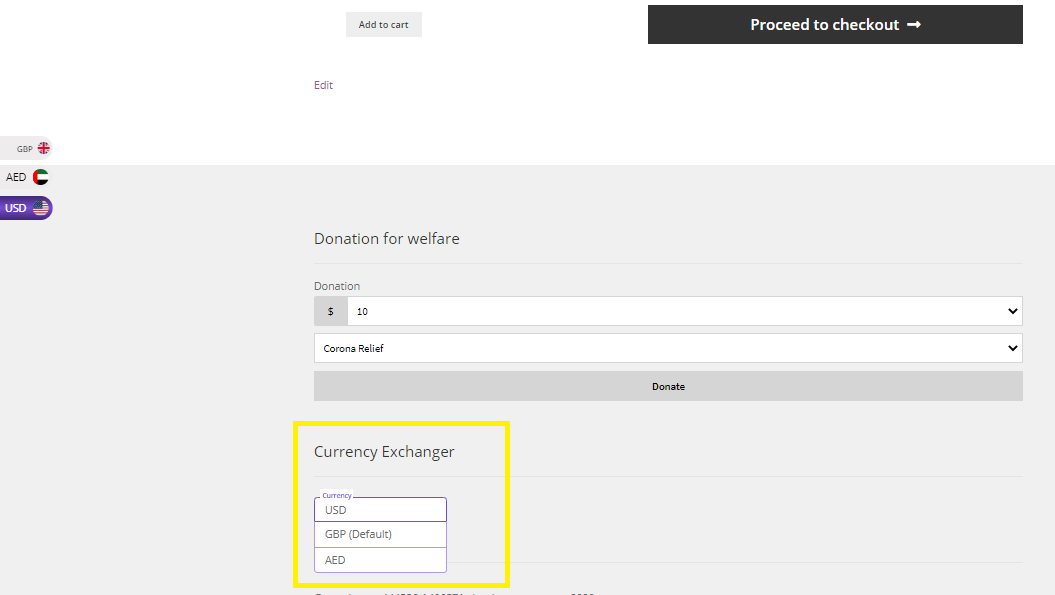Switch currency to AED in side widget
This screenshot has height=595, width=1055.
pyautogui.click(x=26, y=178)
